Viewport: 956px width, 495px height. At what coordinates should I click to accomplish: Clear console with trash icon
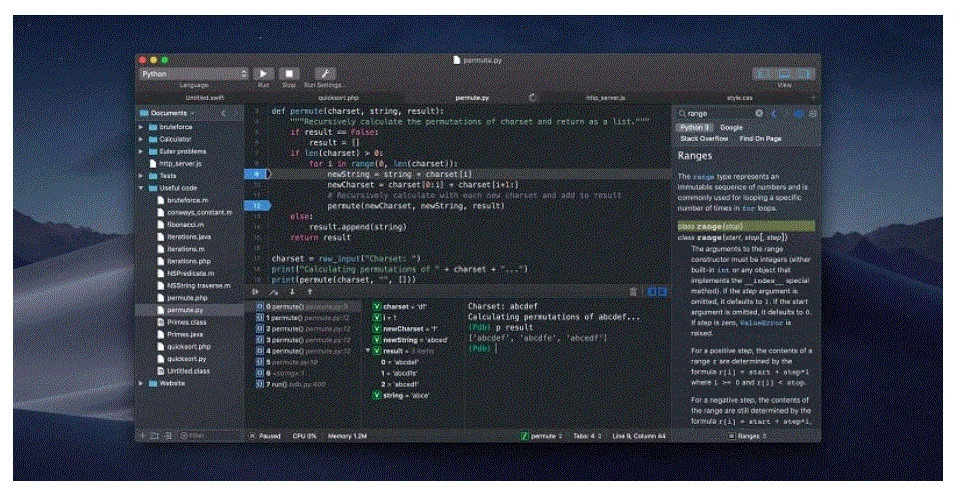pos(633,292)
